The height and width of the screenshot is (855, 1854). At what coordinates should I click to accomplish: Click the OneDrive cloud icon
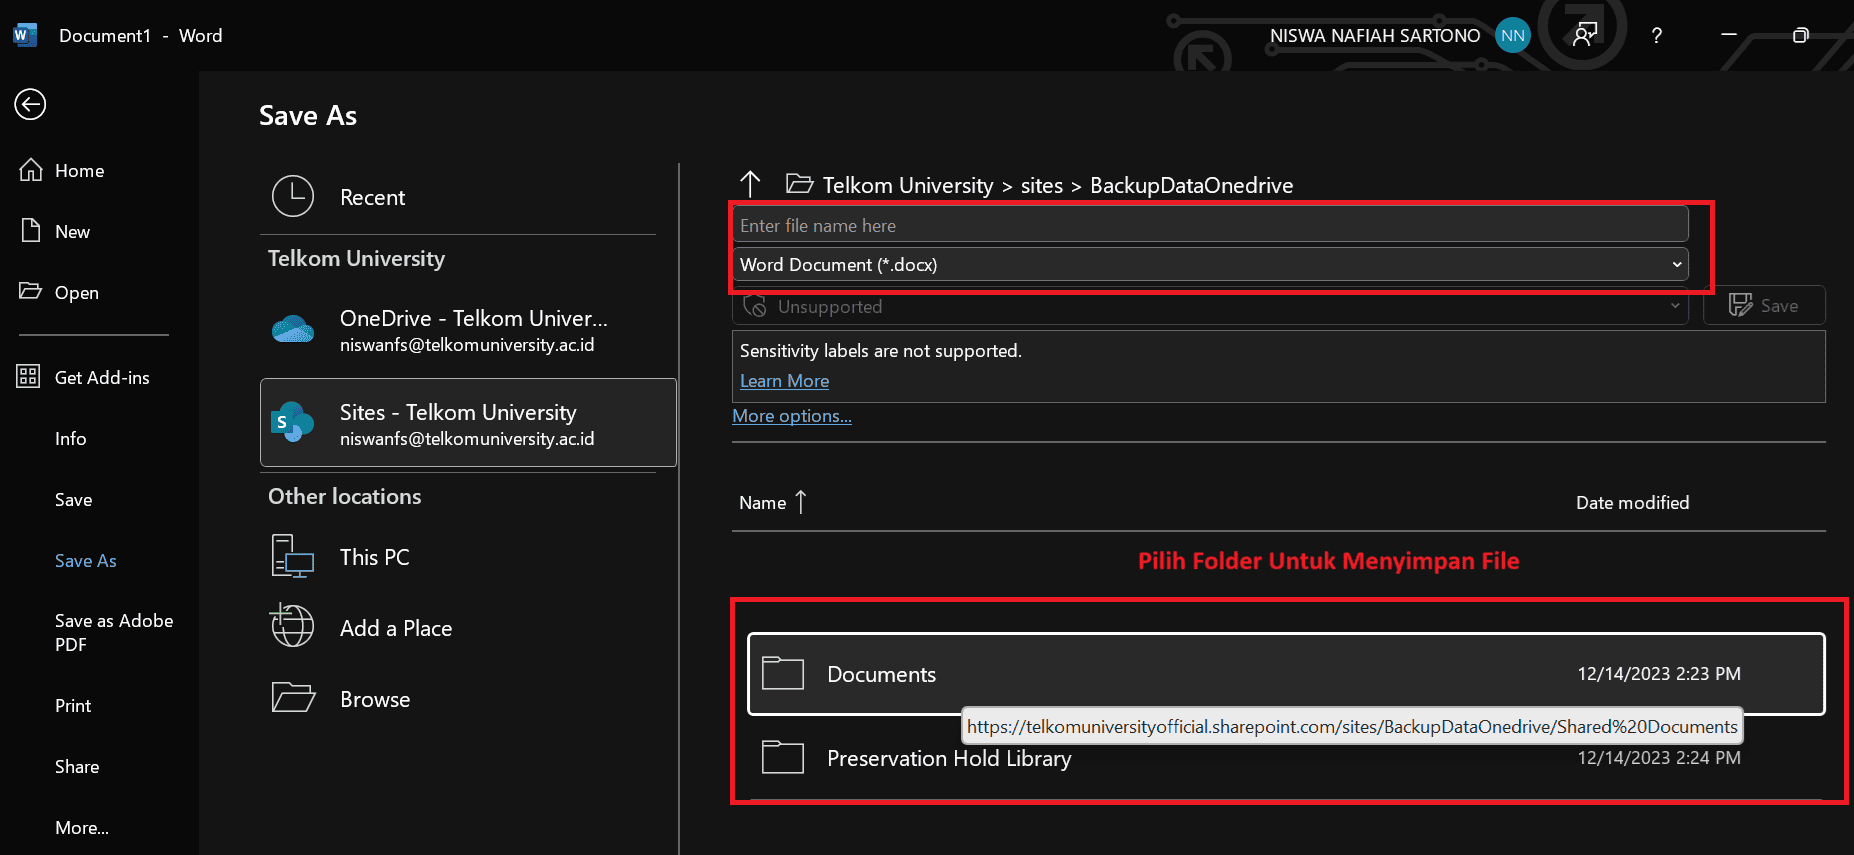293,329
